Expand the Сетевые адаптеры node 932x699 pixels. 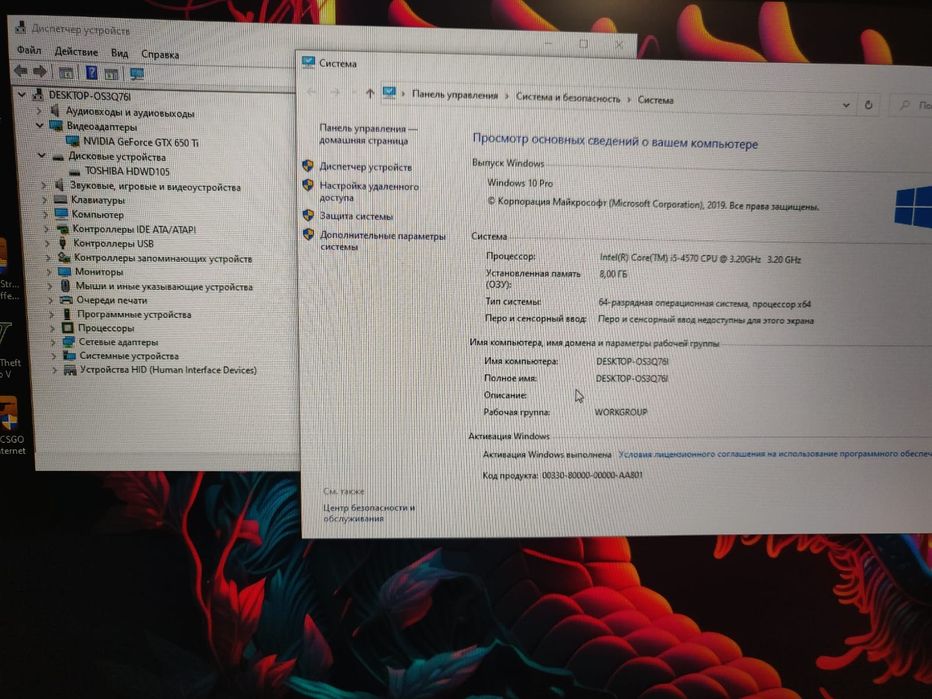[x=53, y=342]
